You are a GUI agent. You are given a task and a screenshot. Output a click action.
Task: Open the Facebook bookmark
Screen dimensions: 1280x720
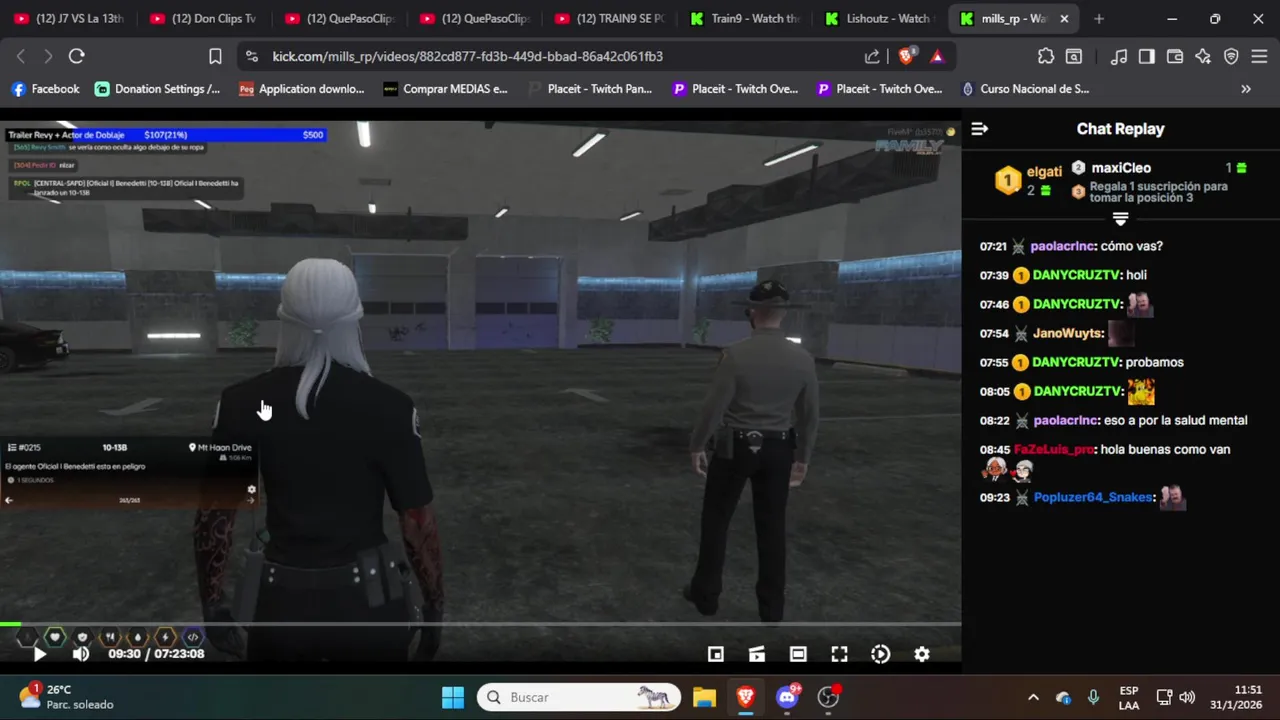coord(45,89)
